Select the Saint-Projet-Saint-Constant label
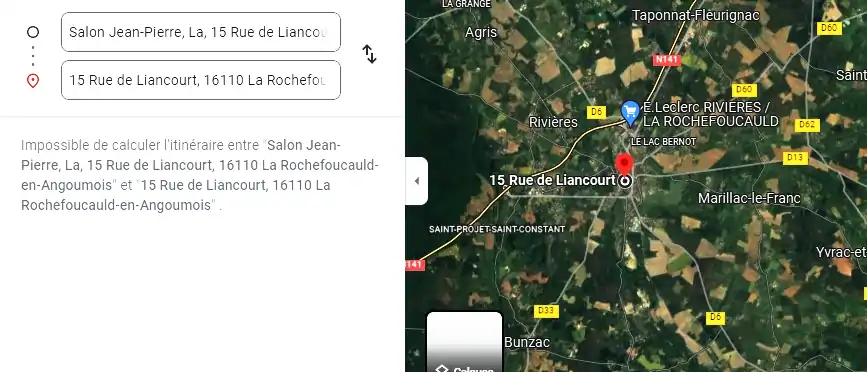 [497, 229]
